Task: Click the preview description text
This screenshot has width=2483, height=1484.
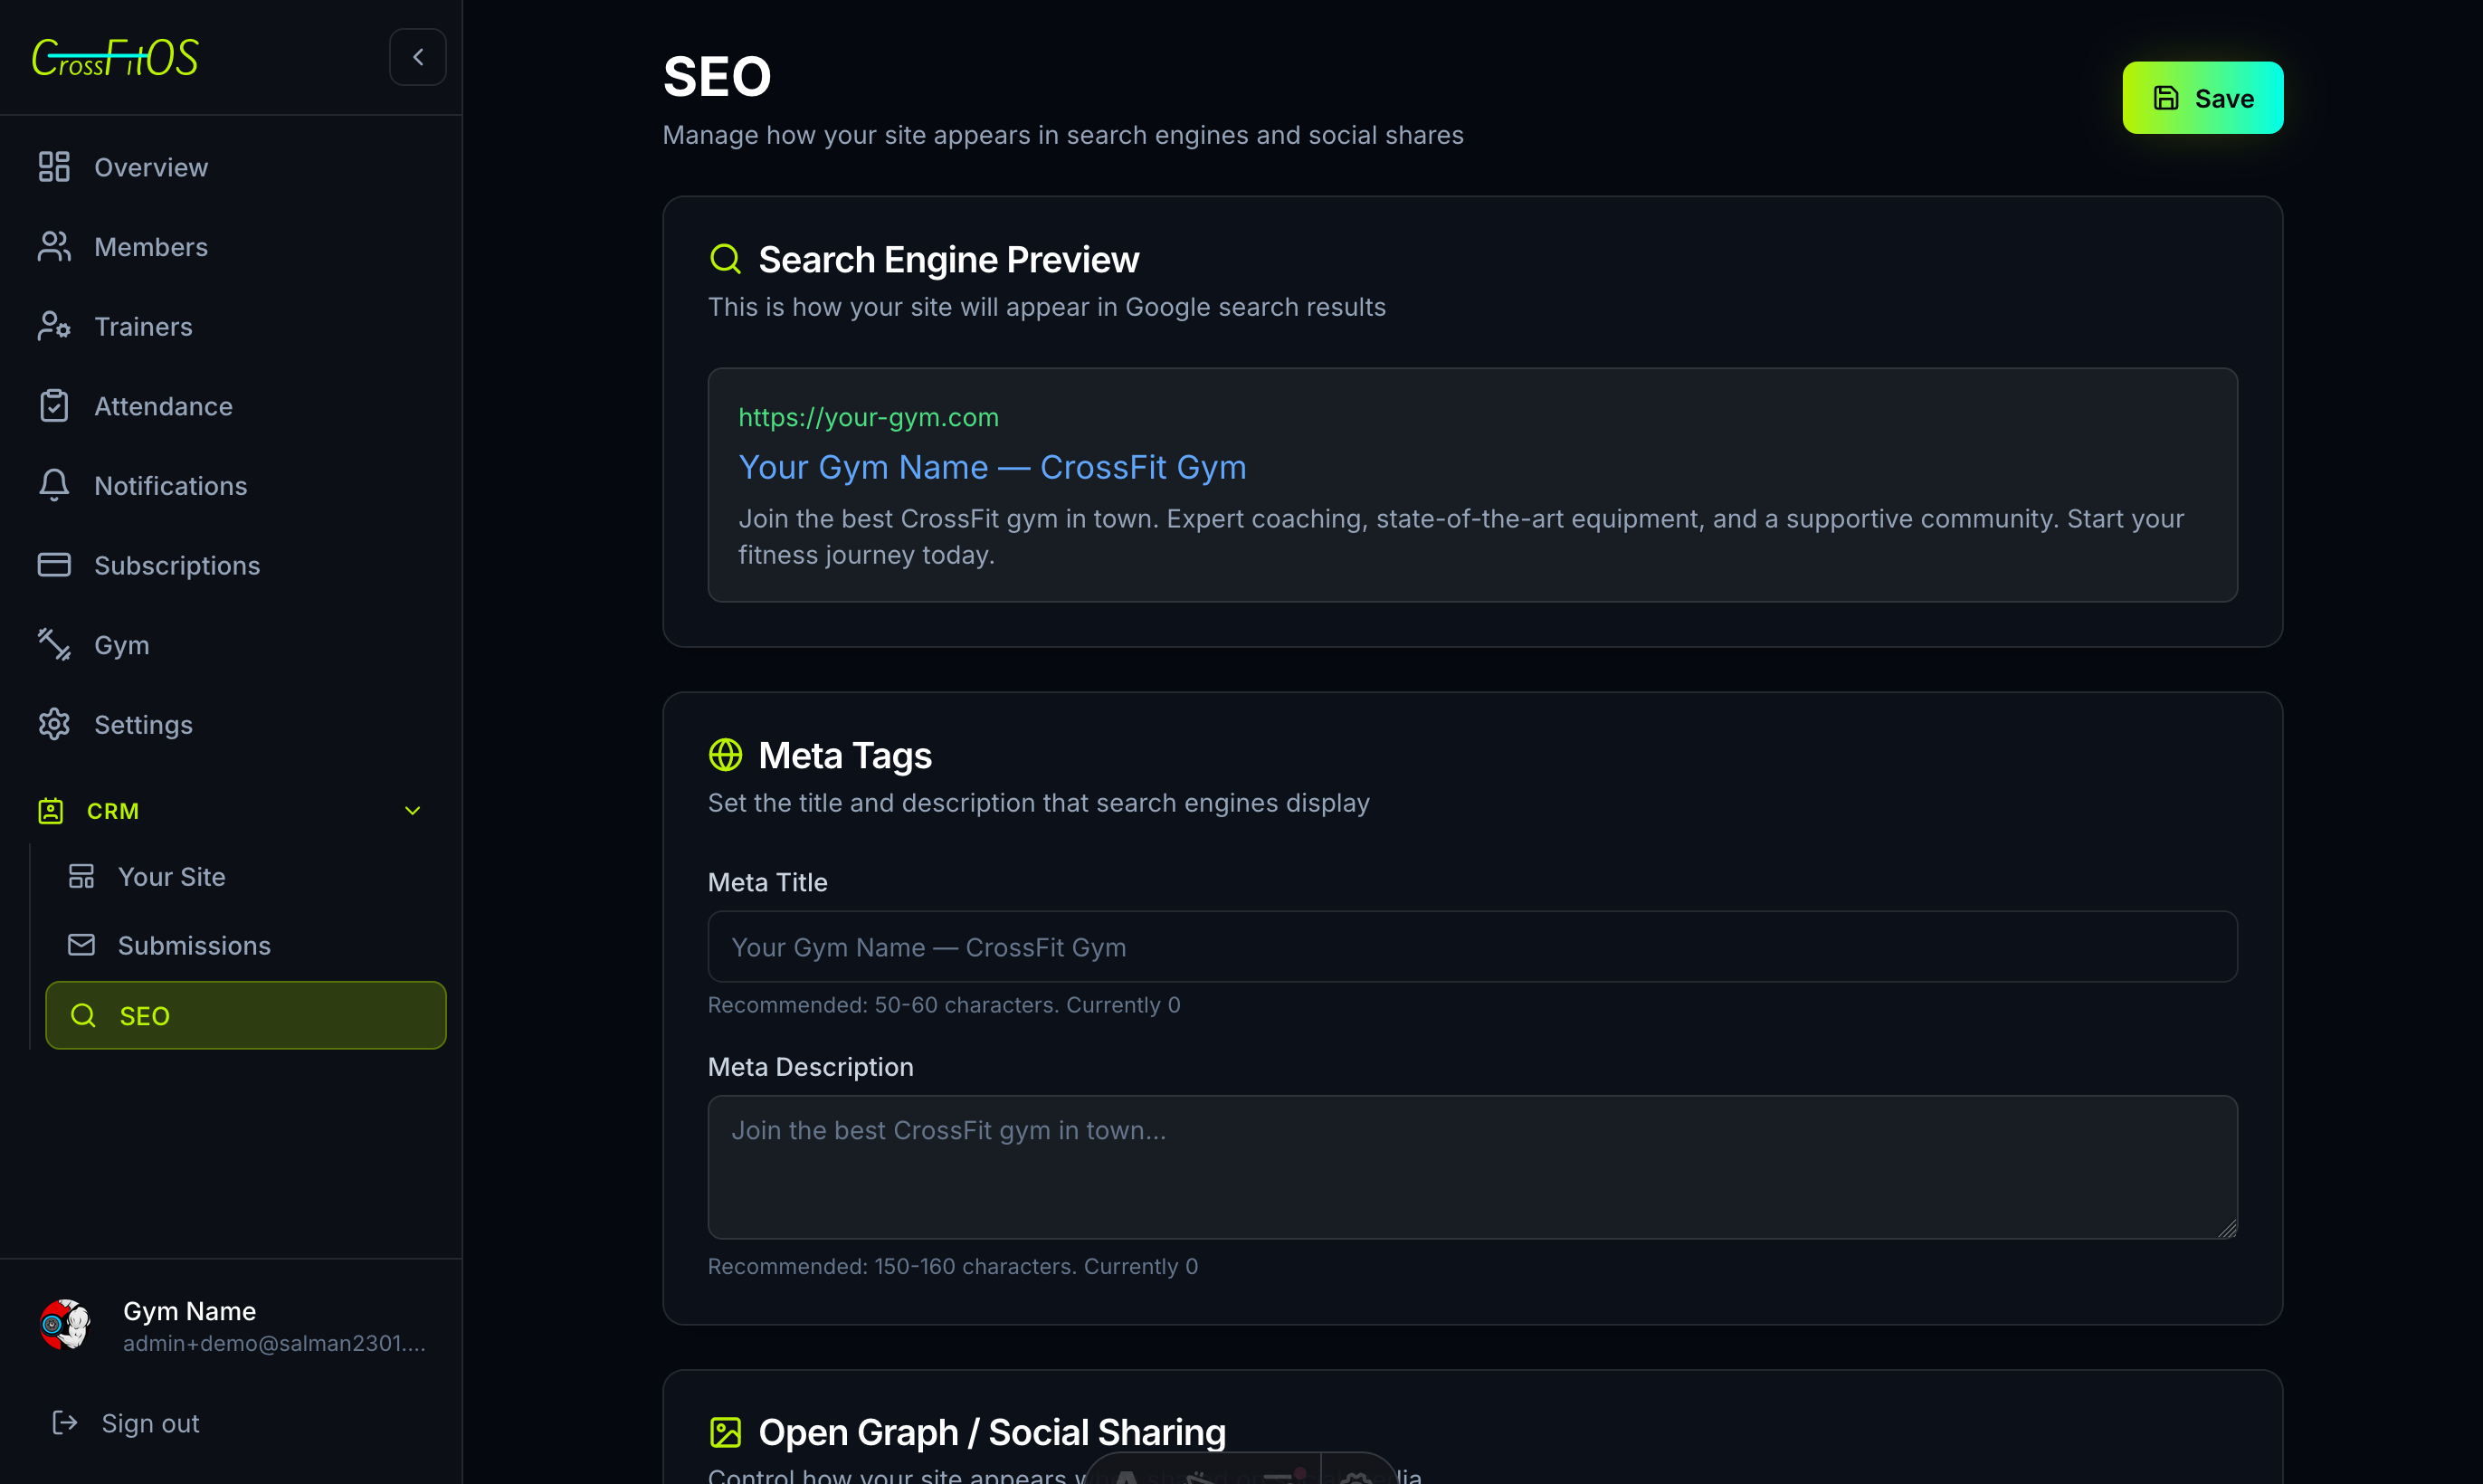Action: 1461,536
